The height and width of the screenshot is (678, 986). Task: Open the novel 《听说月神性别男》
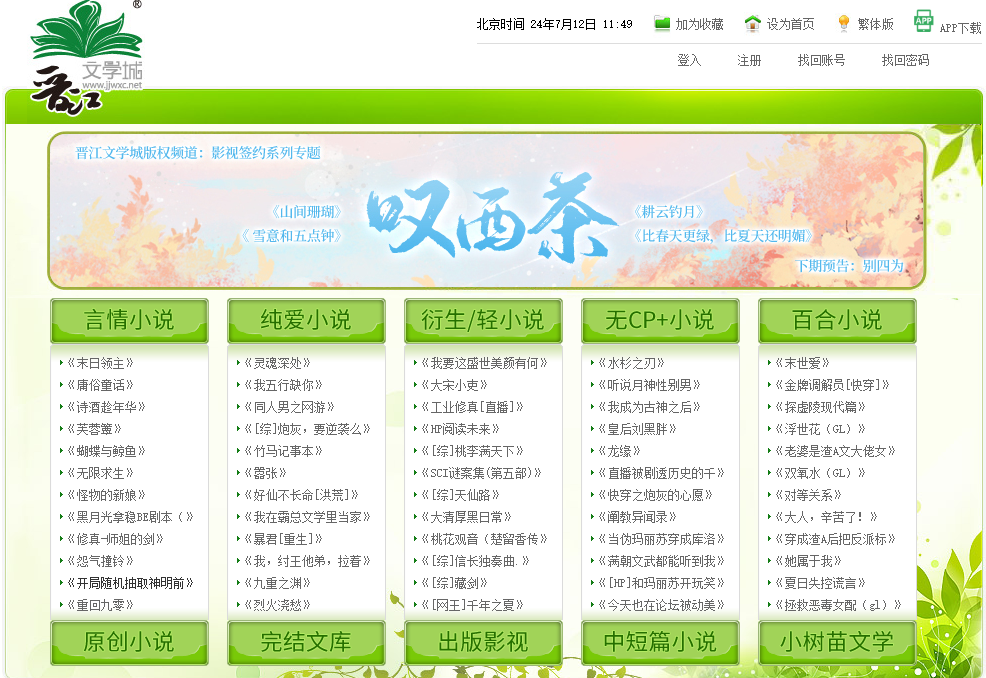pyautogui.click(x=650, y=385)
